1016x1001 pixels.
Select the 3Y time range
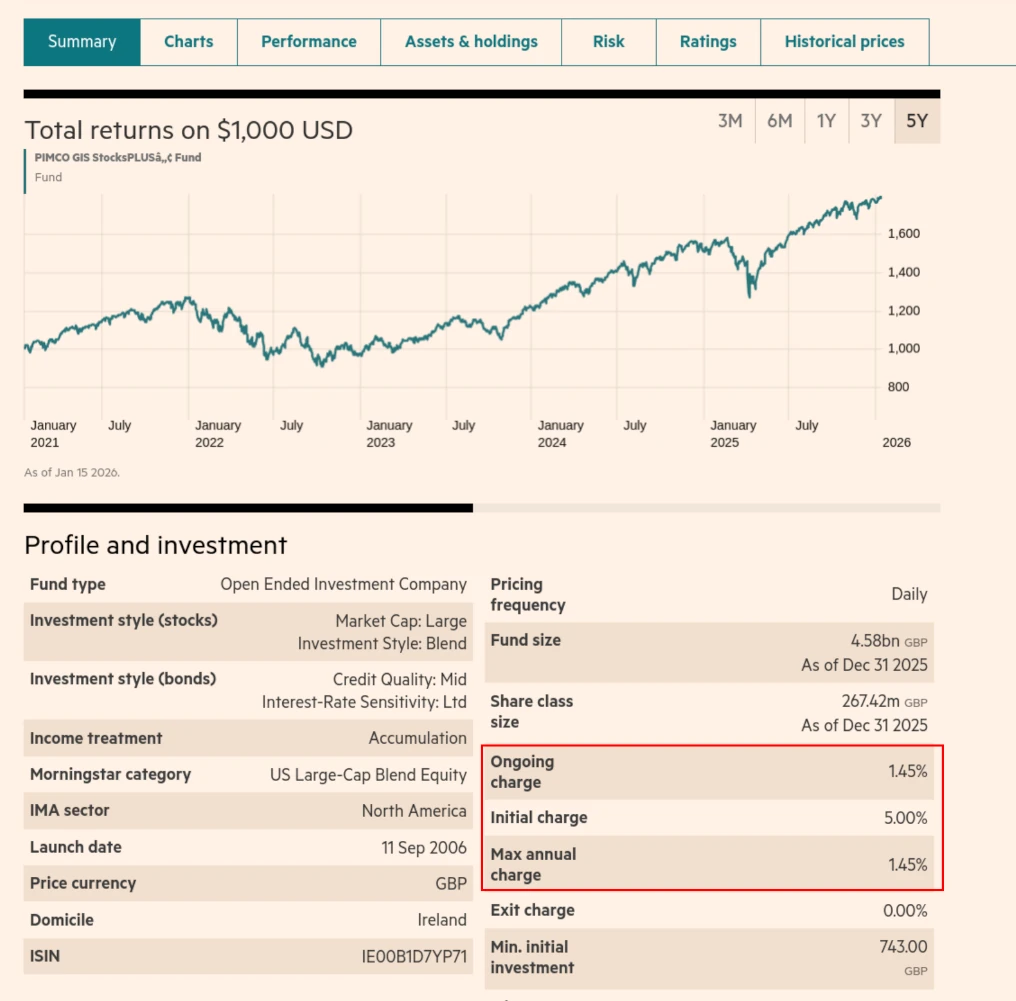[x=870, y=119]
